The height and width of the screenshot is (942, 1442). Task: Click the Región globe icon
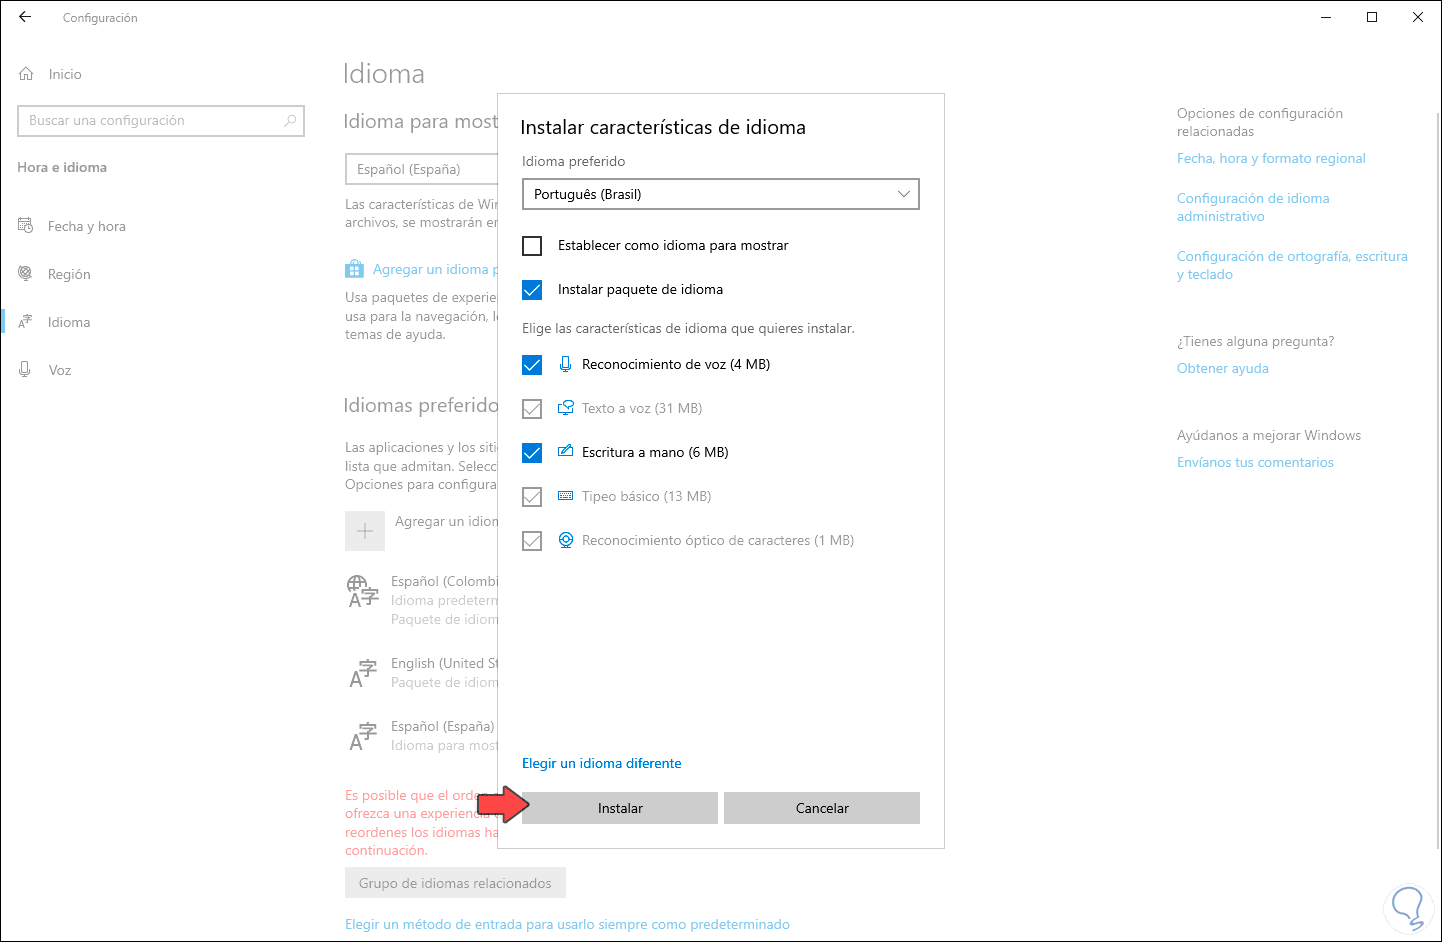tap(26, 274)
